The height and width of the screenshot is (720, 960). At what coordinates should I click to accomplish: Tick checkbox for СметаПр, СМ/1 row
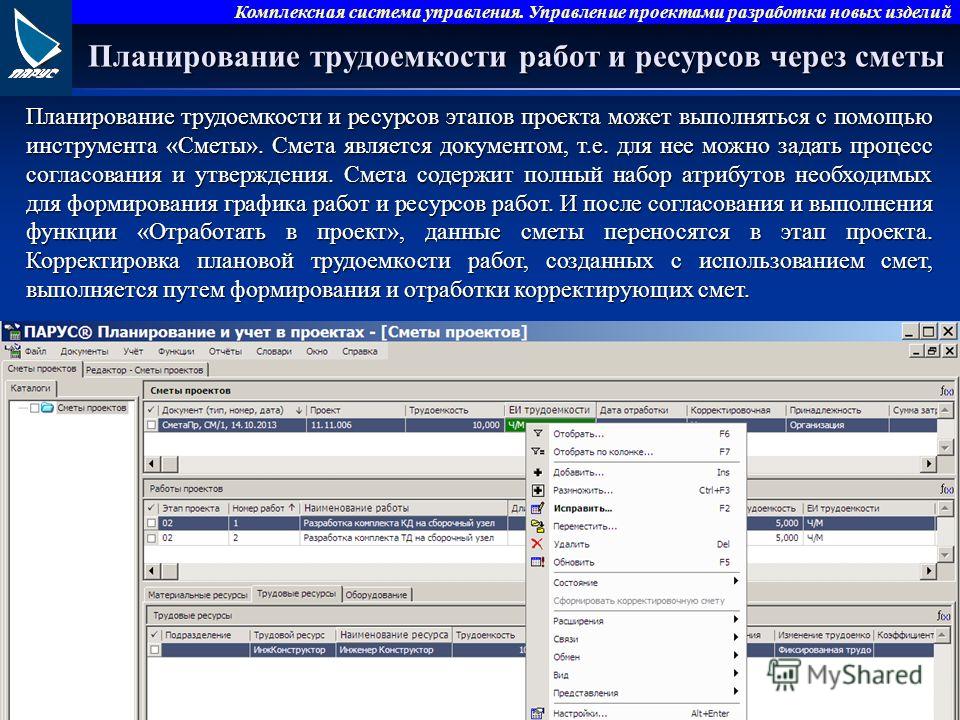coord(152,425)
